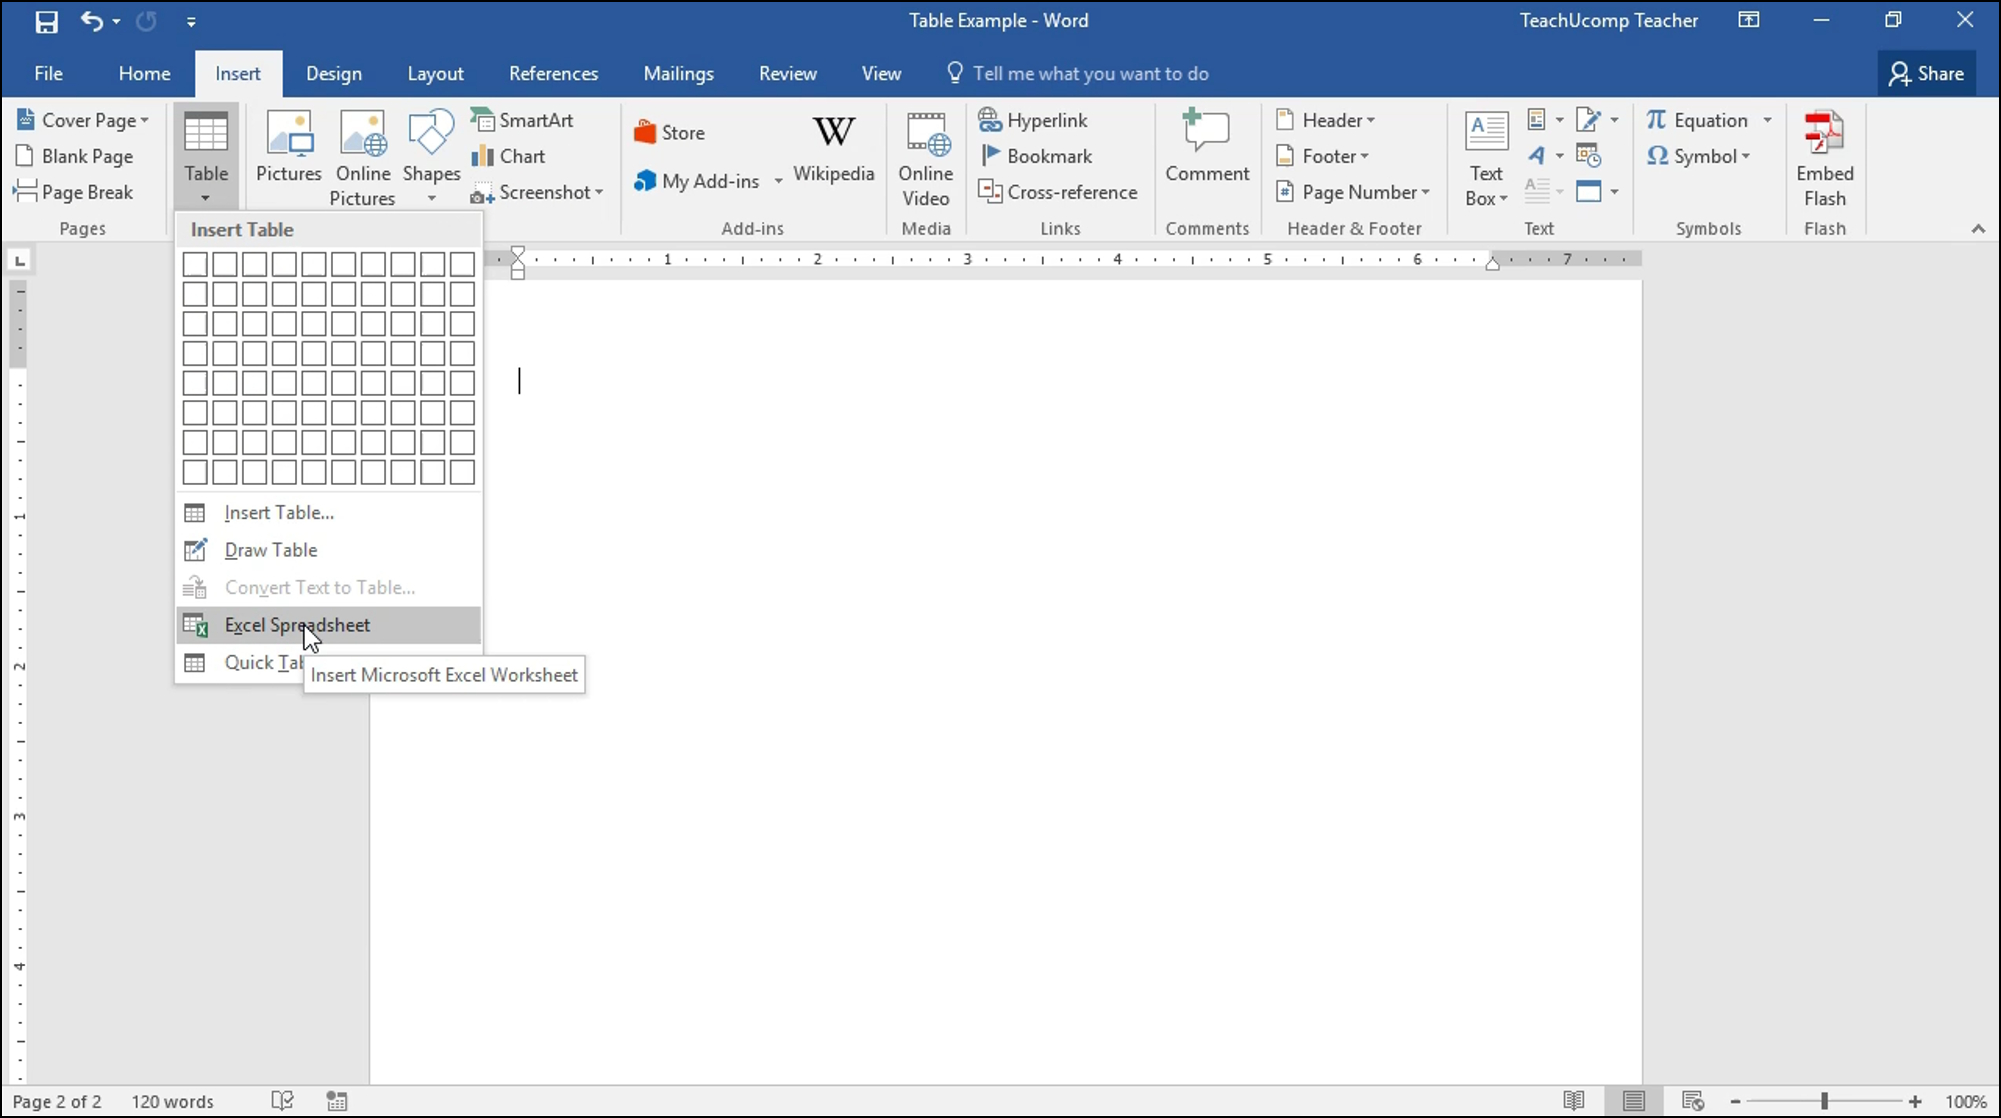2001x1118 pixels.
Task: Collapse the ribbon with the chevron
Action: click(1979, 228)
